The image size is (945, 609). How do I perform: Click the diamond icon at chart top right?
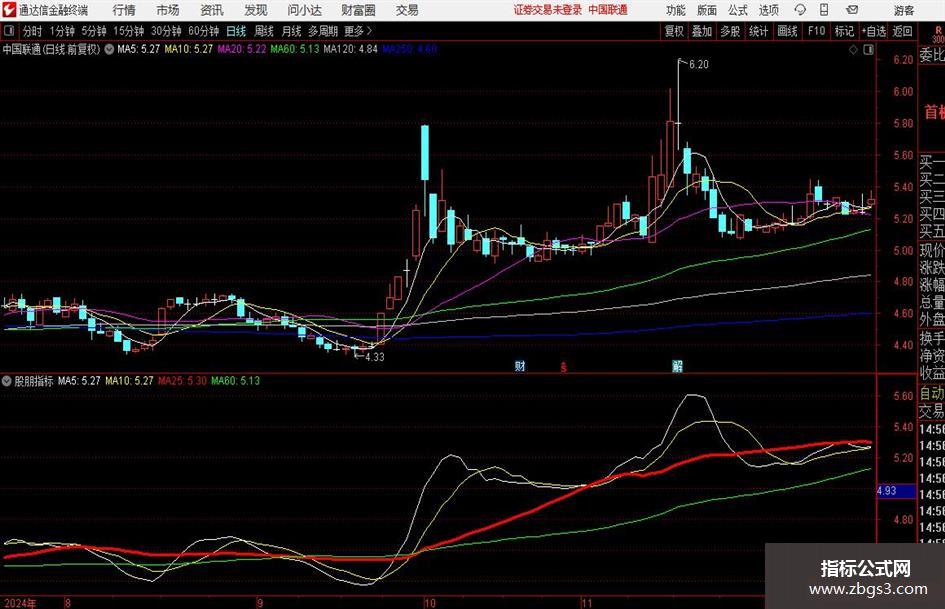[x=853, y=50]
